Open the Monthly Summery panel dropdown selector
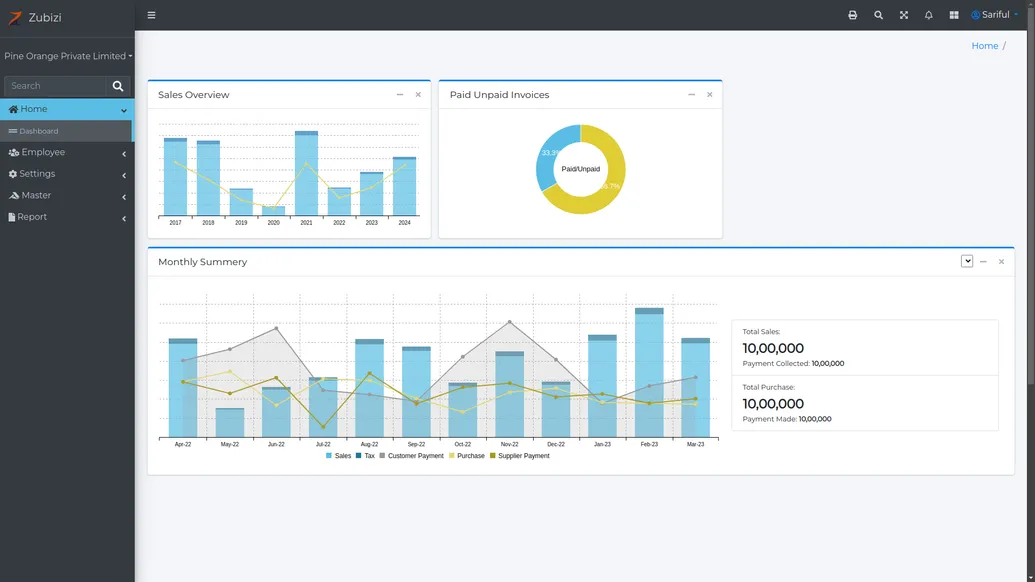This screenshot has height=582, width=1035. [966, 260]
